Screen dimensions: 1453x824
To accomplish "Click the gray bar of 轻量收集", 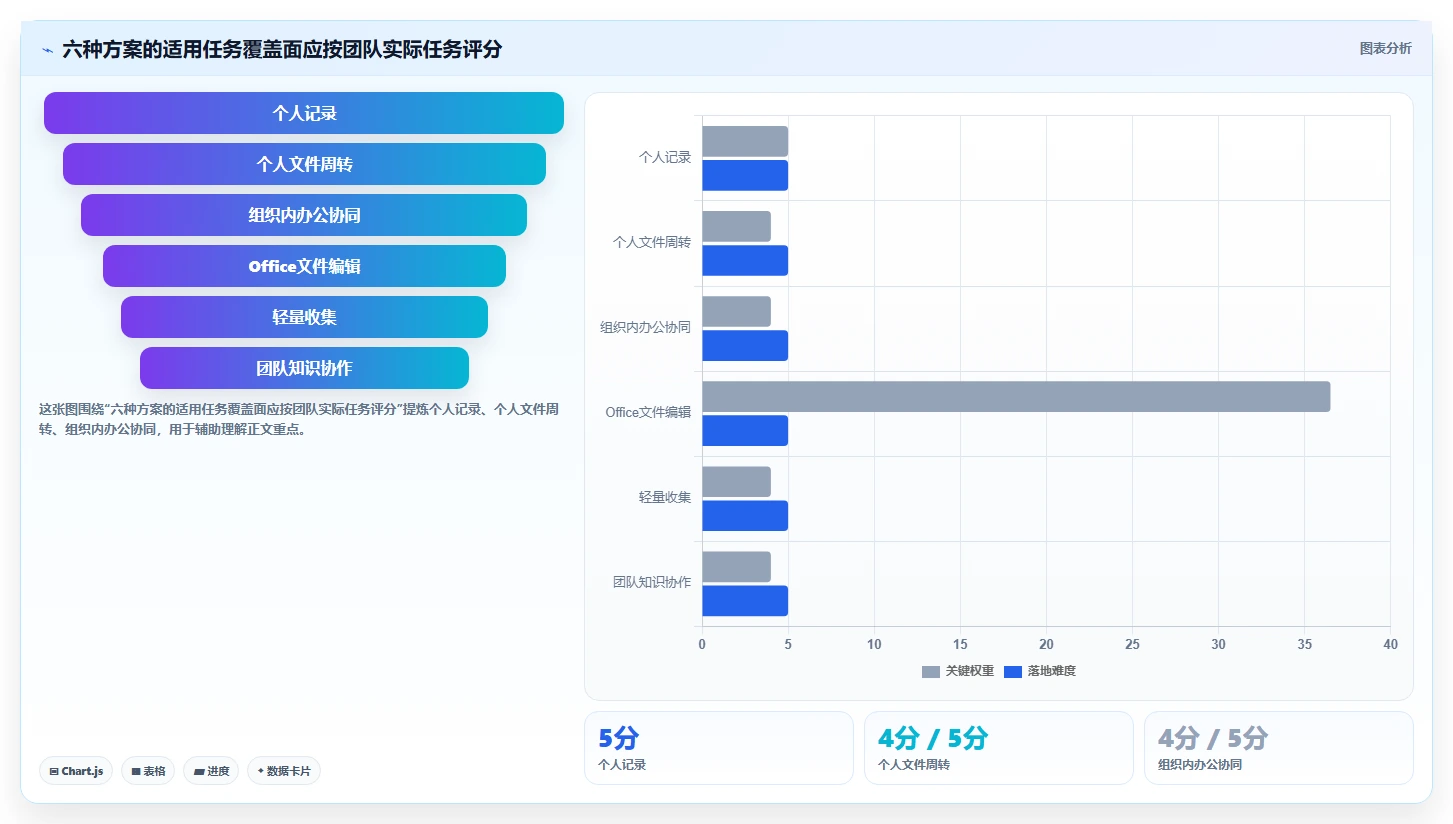I will coord(736,481).
